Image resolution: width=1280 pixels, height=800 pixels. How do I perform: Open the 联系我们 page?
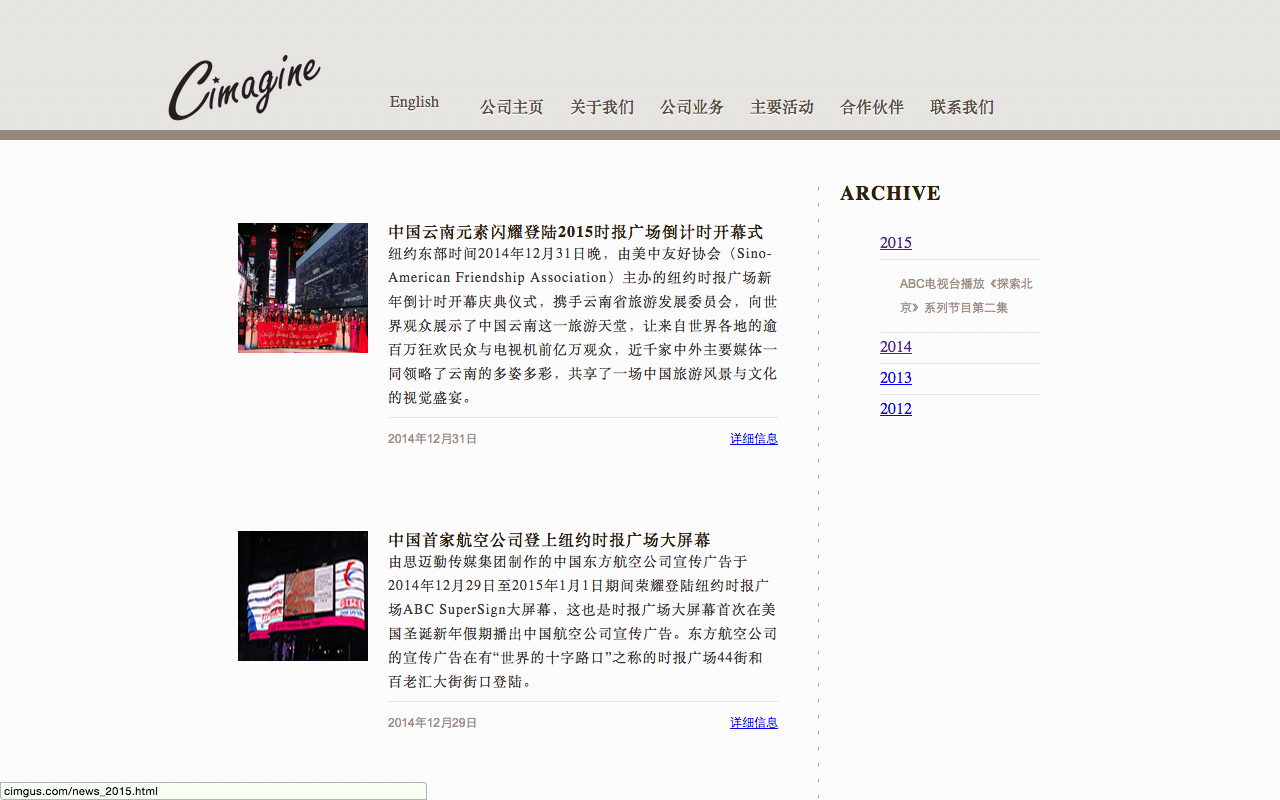coord(962,107)
